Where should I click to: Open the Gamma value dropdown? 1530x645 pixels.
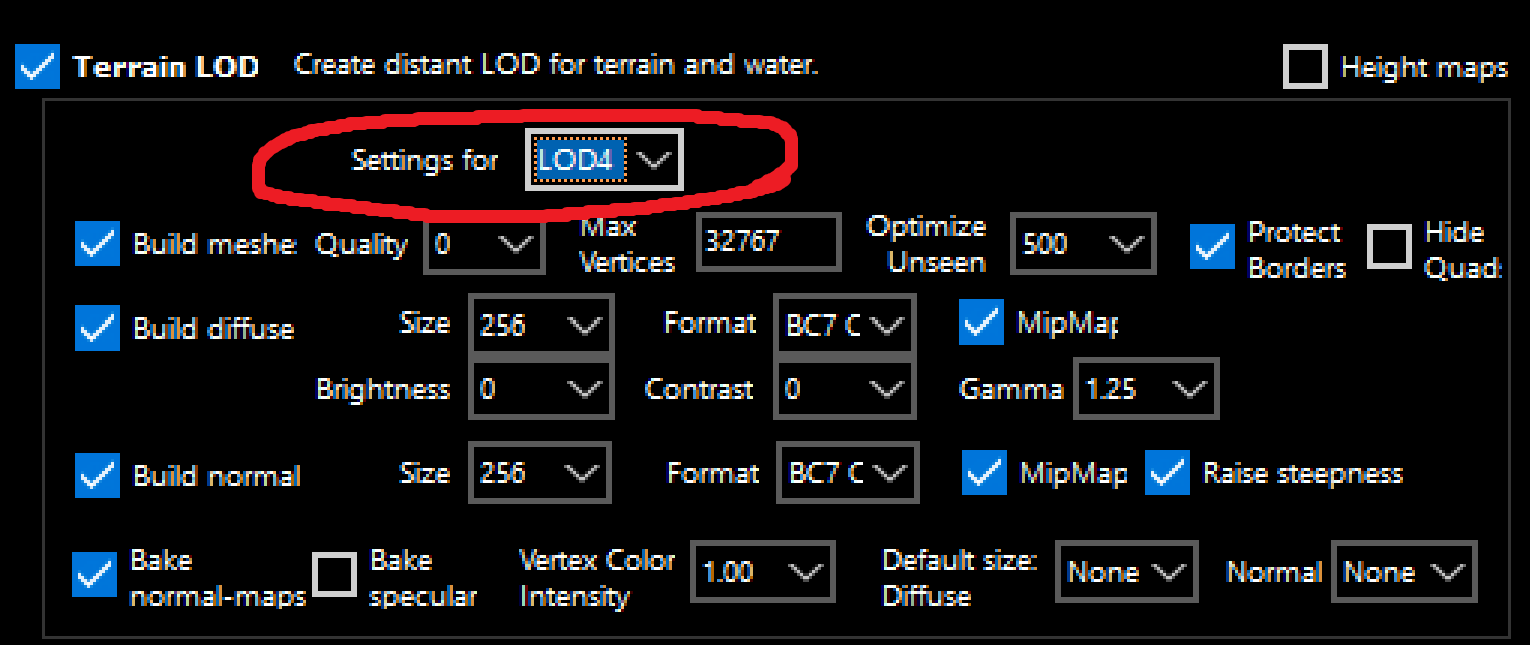coord(1146,389)
